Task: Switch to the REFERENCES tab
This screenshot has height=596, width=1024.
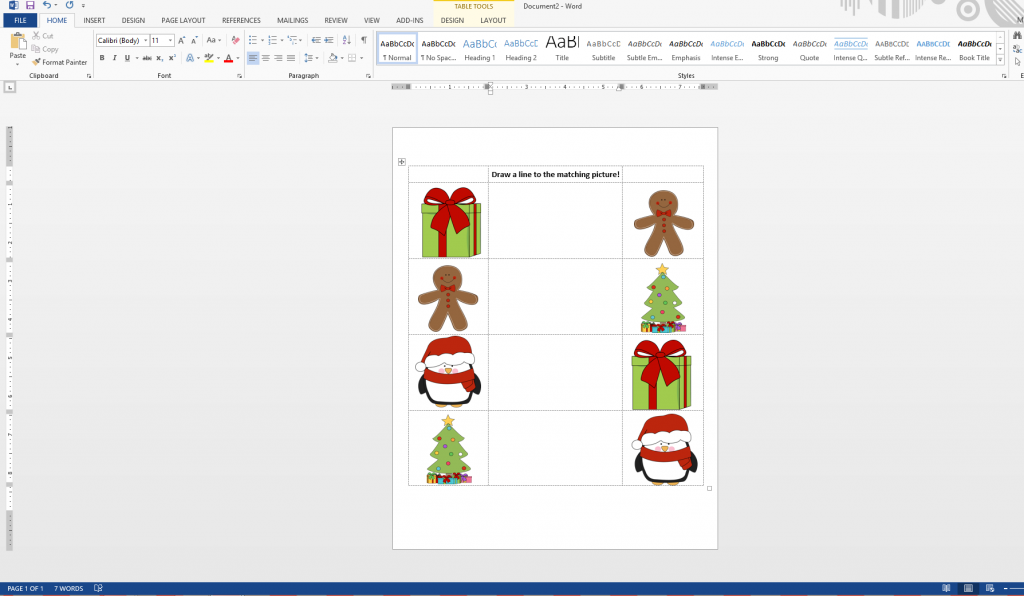Action: point(241,20)
